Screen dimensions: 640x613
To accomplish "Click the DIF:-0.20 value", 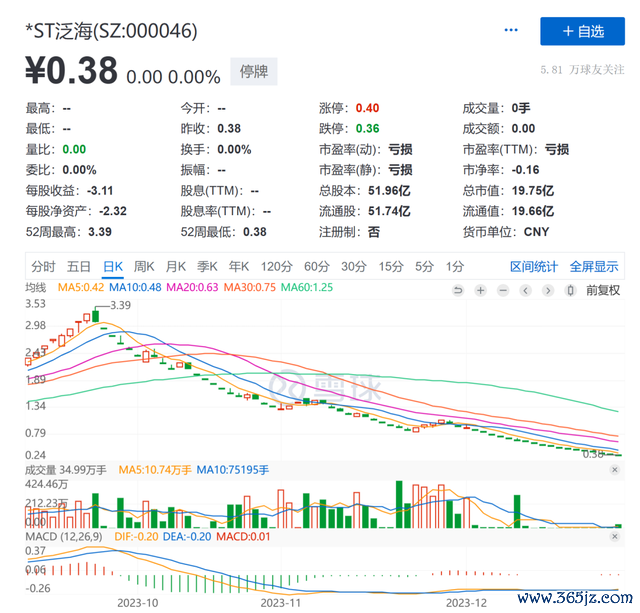I will tap(136, 536).
